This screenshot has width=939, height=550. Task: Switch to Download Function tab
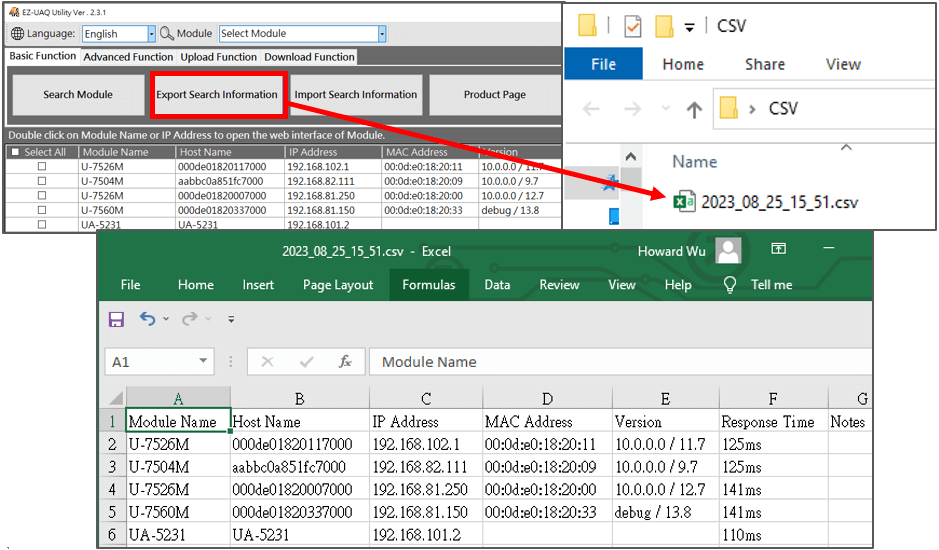pyautogui.click(x=310, y=57)
